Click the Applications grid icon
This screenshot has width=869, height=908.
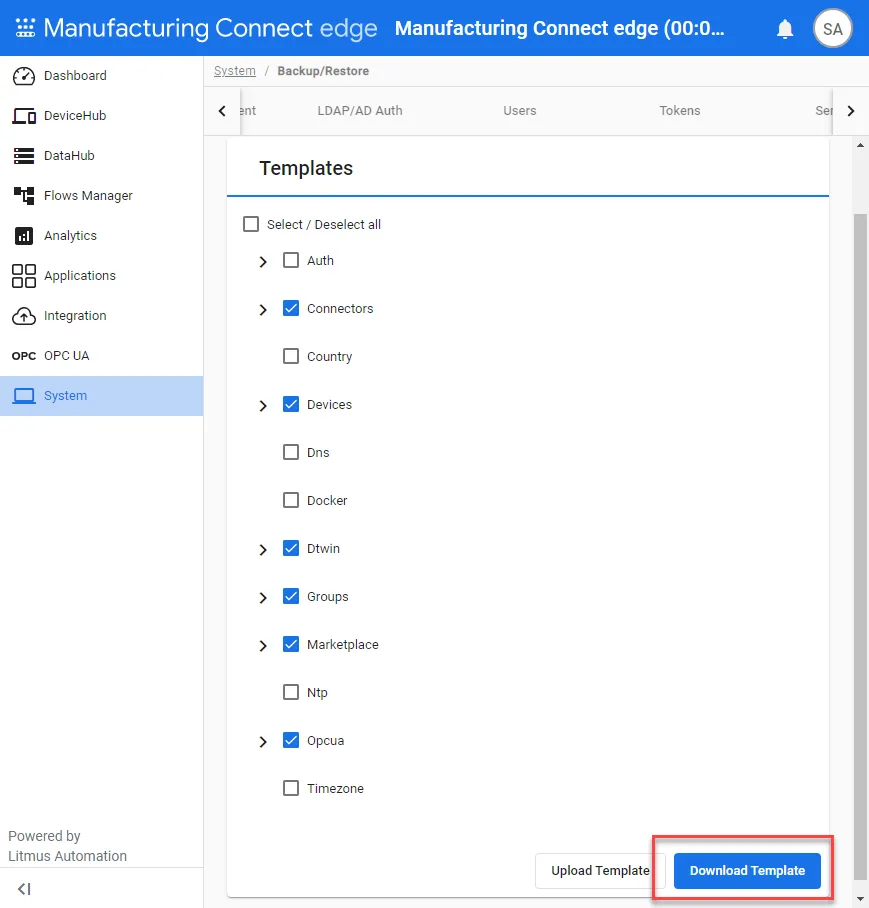tap(24, 276)
